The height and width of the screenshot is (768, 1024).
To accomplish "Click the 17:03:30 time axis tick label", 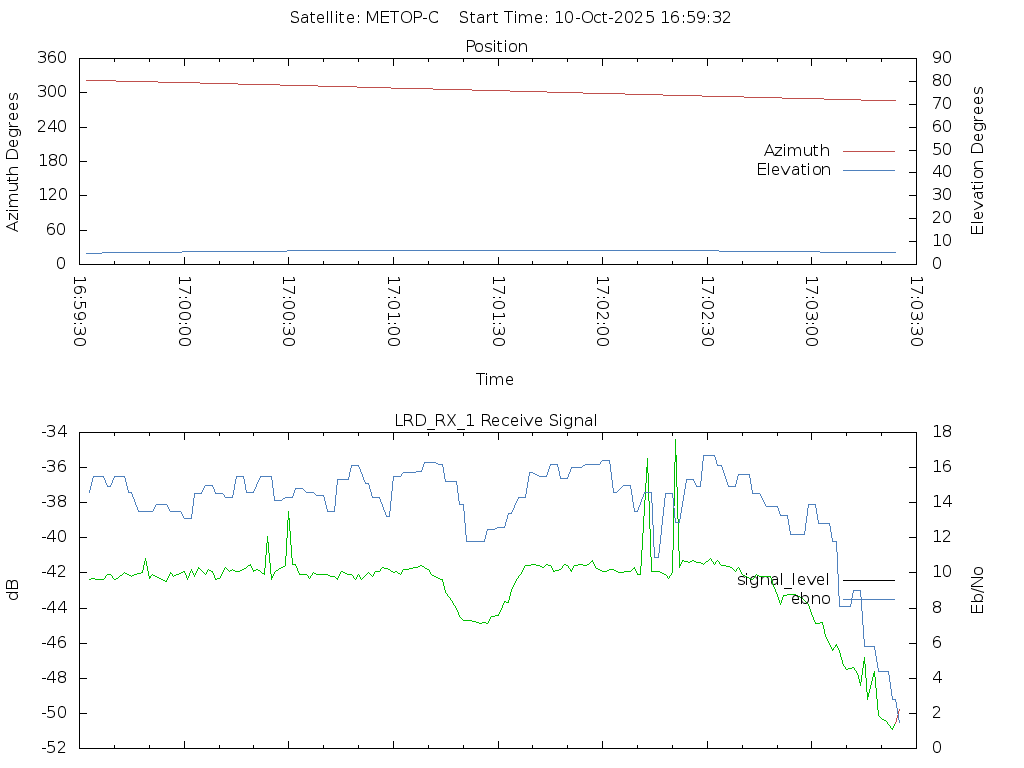I will pos(916,312).
